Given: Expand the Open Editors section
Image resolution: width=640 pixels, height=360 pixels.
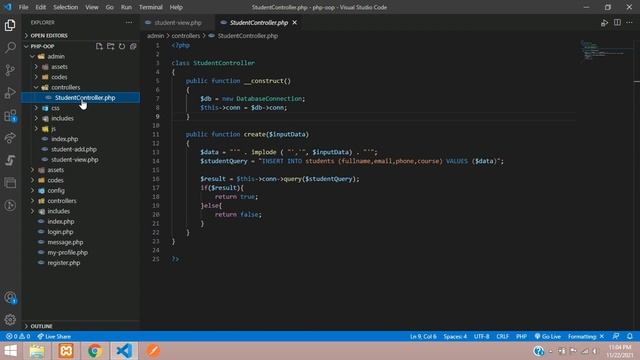Looking at the screenshot, I should (49, 36).
